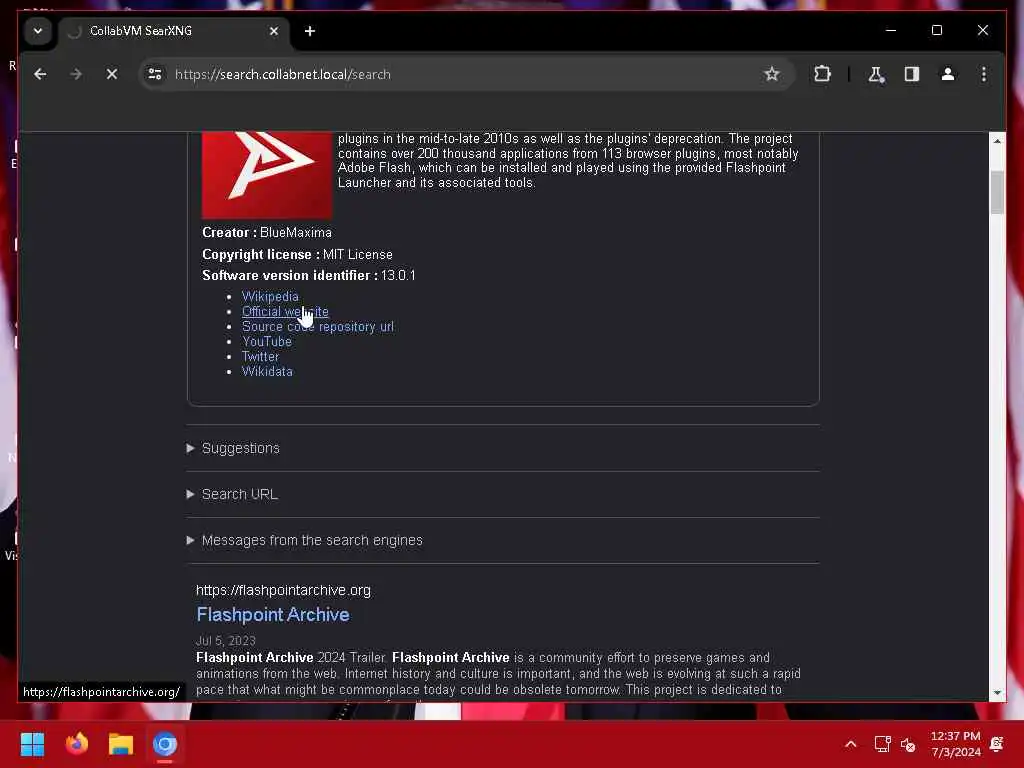Open the Official website link
1024x768 pixels.
pyautogui.click(x=285, y=312)
